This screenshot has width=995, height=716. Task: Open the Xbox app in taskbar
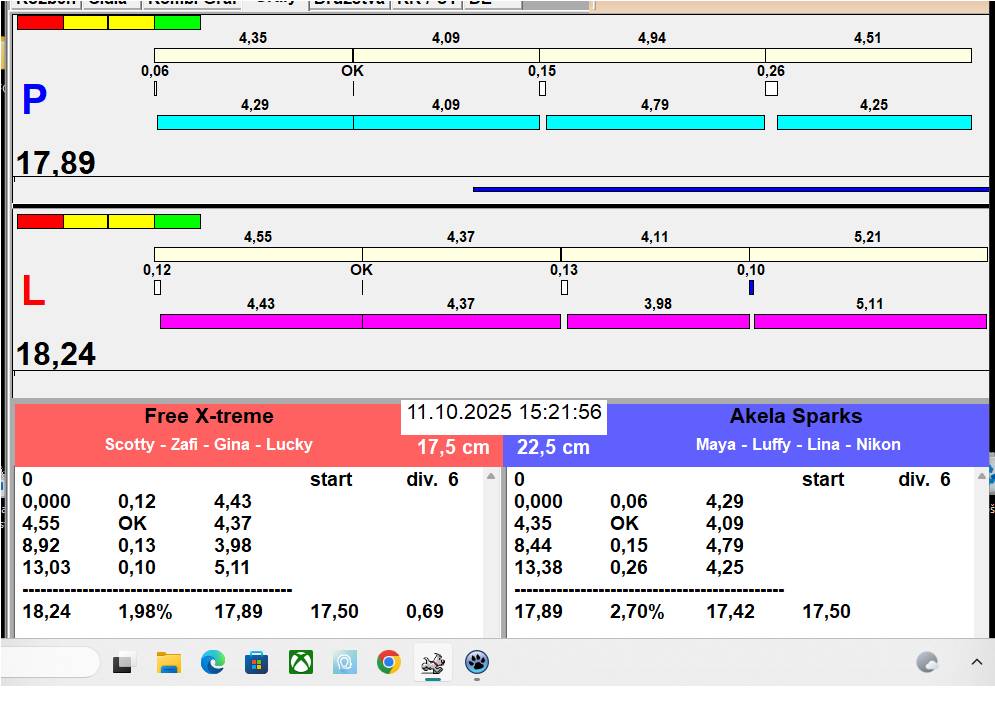[x=300, y=662]
